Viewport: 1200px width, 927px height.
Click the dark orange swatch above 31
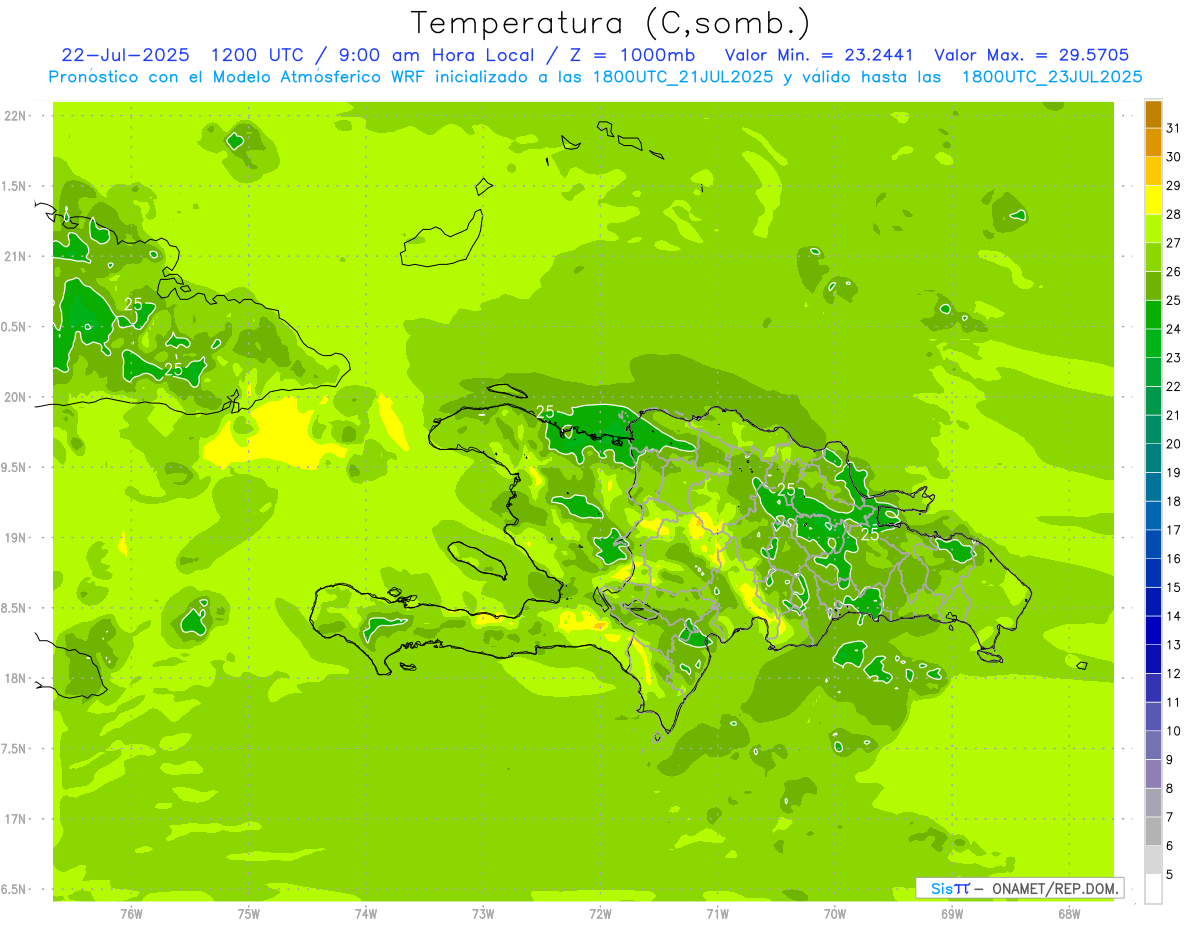(x=1153, y=114)
